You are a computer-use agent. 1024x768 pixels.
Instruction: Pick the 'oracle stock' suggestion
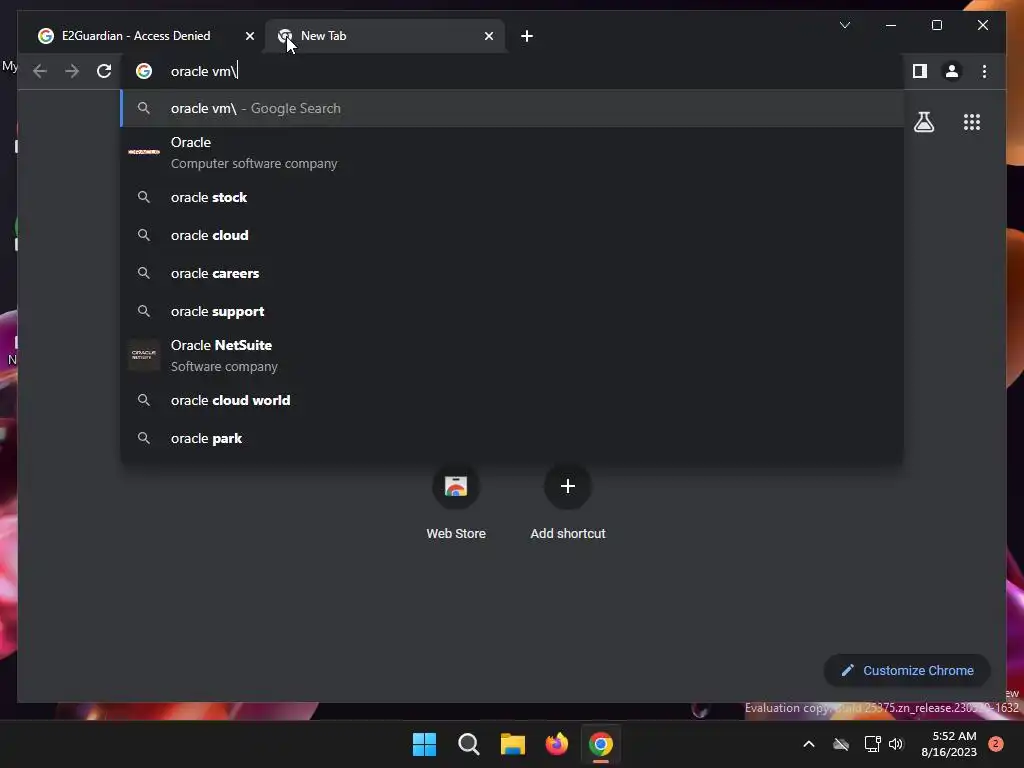coord(513,197)
